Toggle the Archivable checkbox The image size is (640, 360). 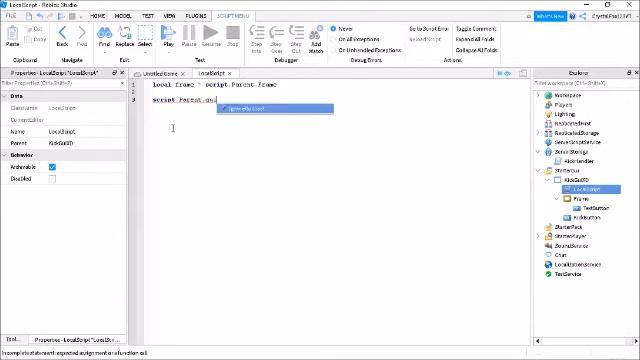coord(52,167)
